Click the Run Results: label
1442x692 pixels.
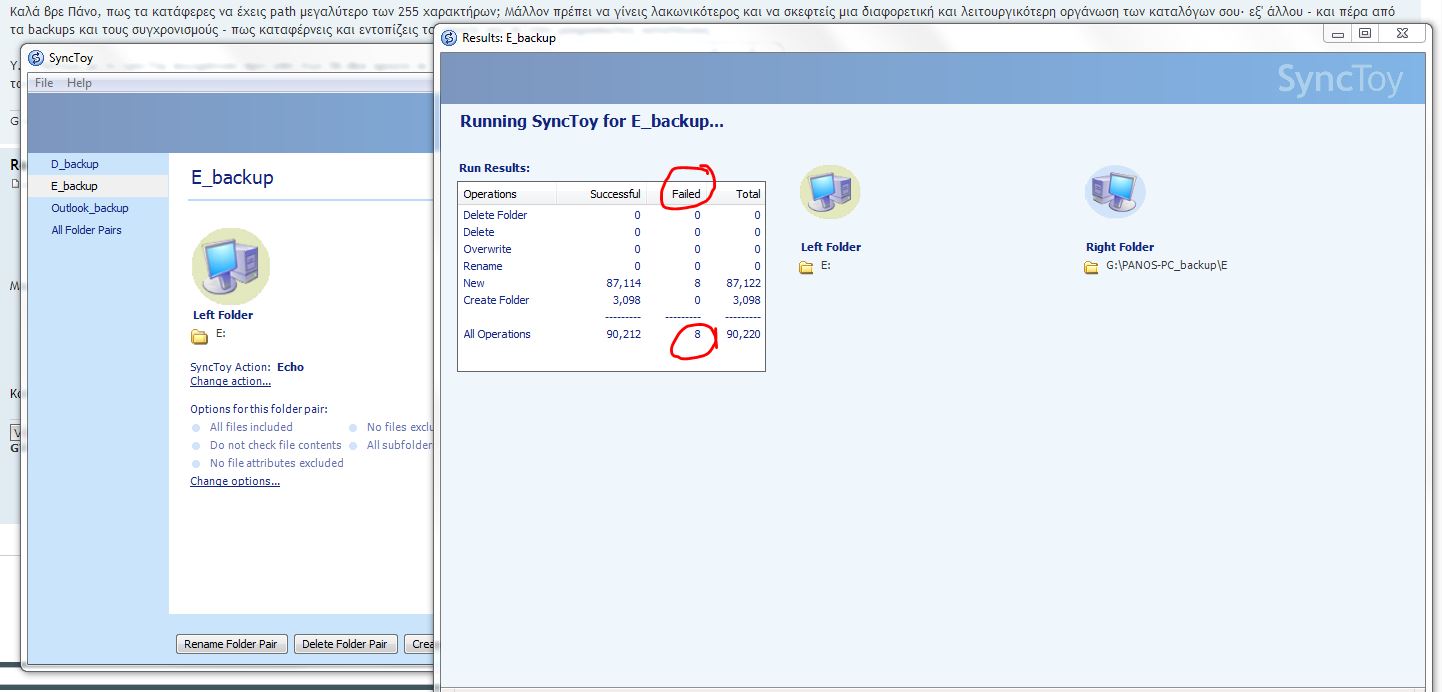494,168
